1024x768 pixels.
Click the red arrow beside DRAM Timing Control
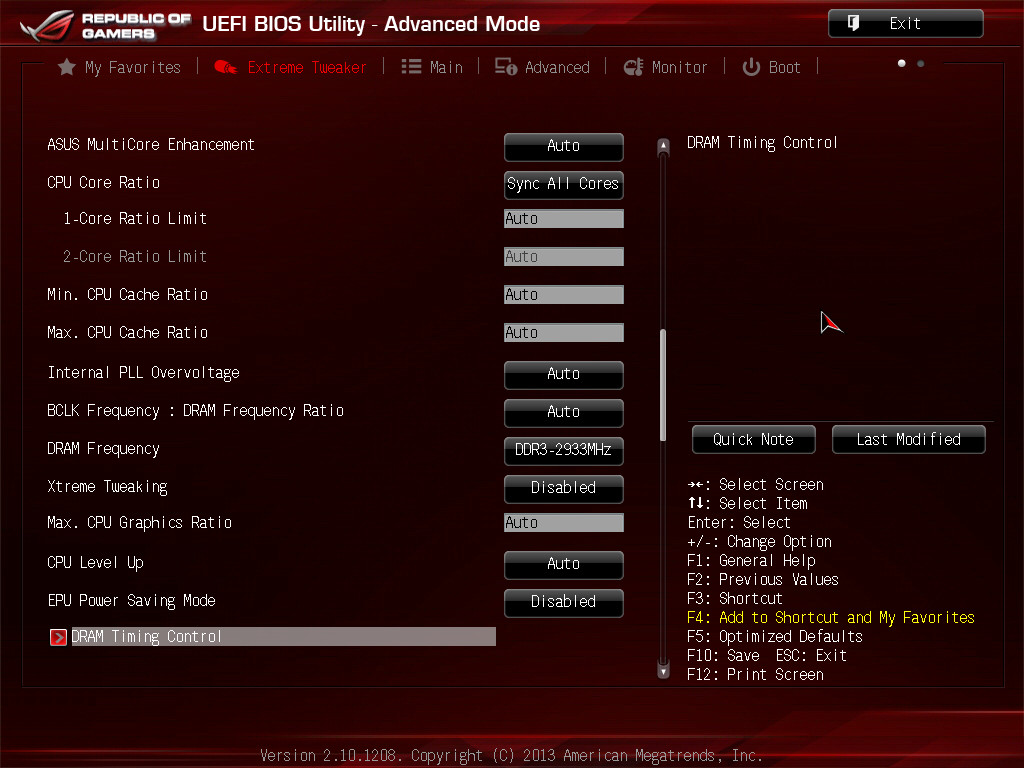pyautogui.click(x=58, y=637)
